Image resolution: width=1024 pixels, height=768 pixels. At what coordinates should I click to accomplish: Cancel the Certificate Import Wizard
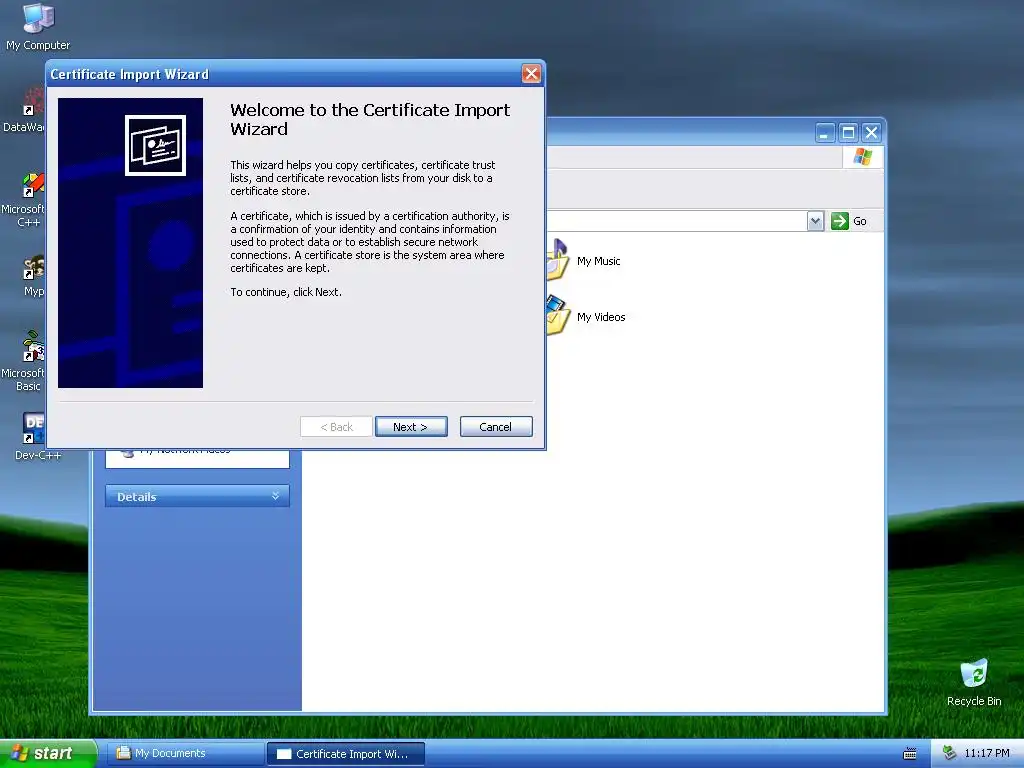[496, 426]
